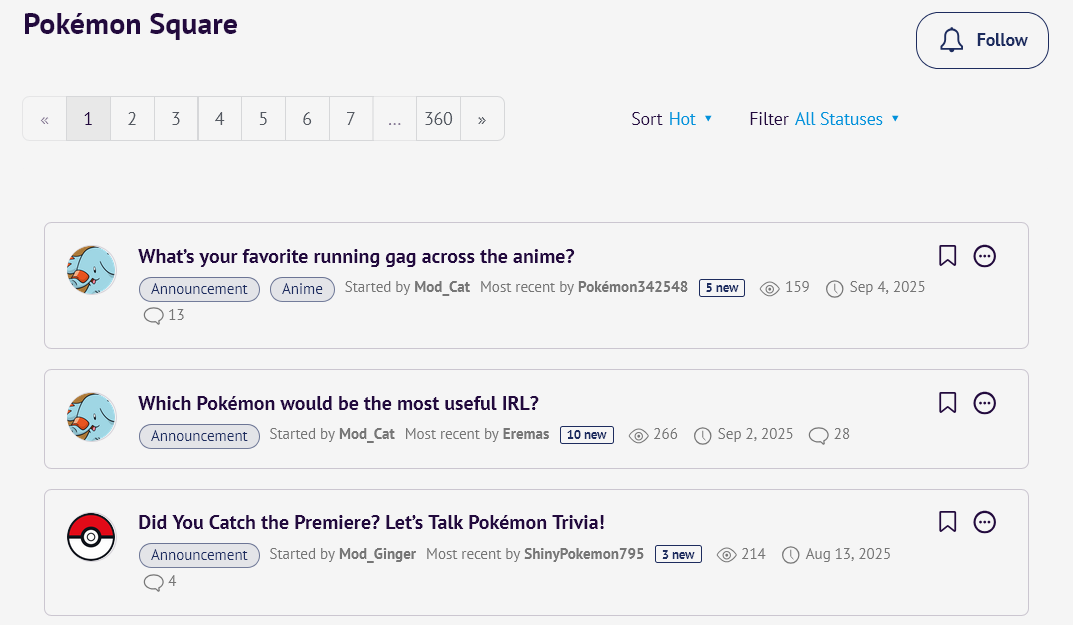
Task: Select page 1 in pagination
Action: pyautogui.click(x=88, y=119)
